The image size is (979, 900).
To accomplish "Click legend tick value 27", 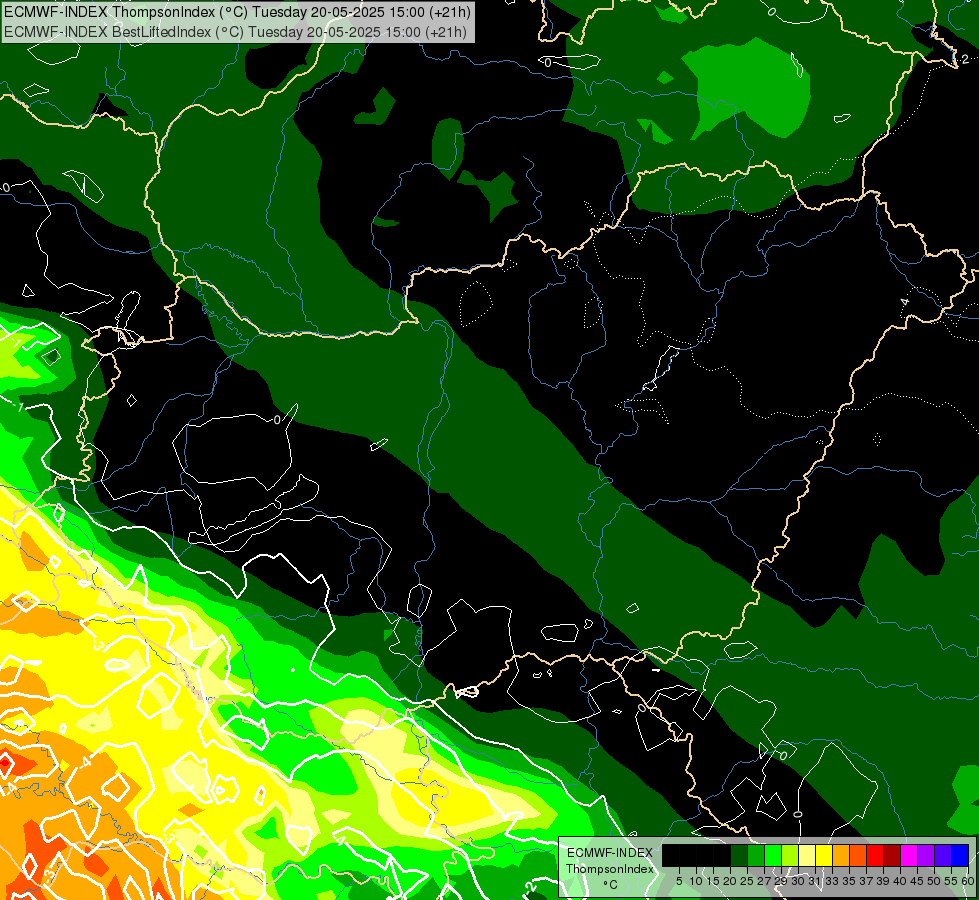I will (x=764, y=881).
